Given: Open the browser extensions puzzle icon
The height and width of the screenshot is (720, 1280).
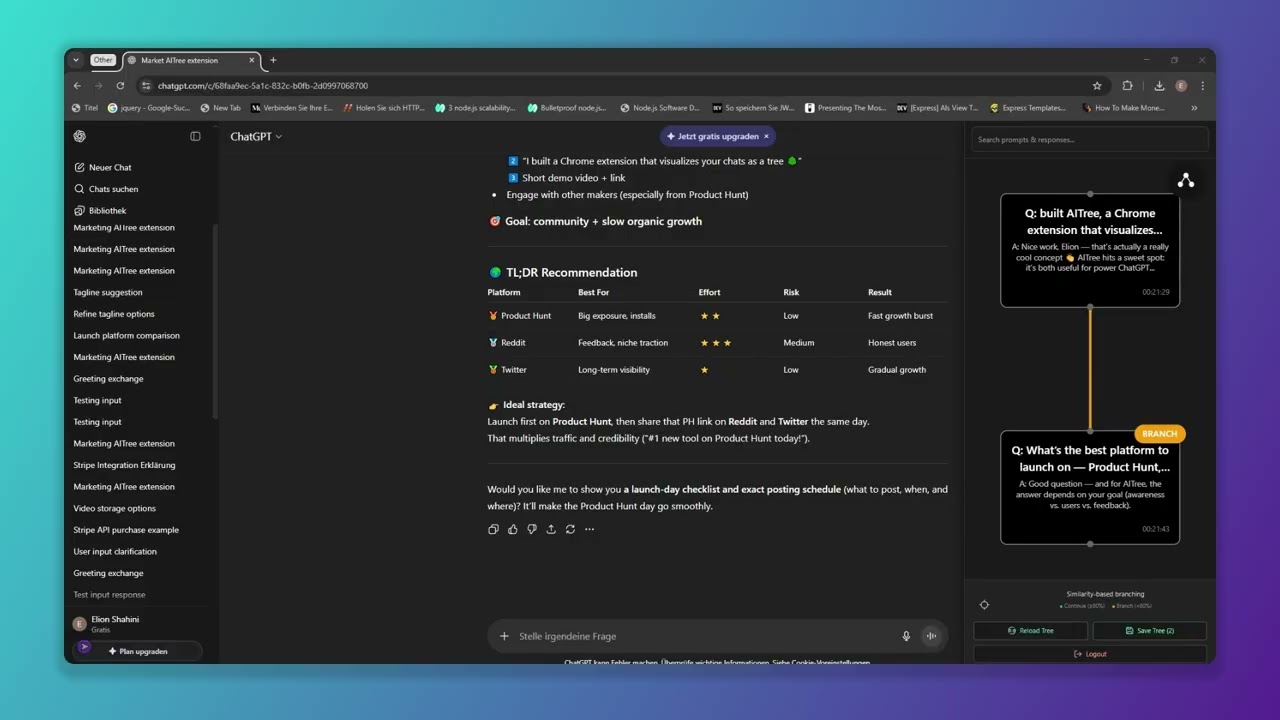Looking at the screenshot, I should click(x=1127, y=86).
